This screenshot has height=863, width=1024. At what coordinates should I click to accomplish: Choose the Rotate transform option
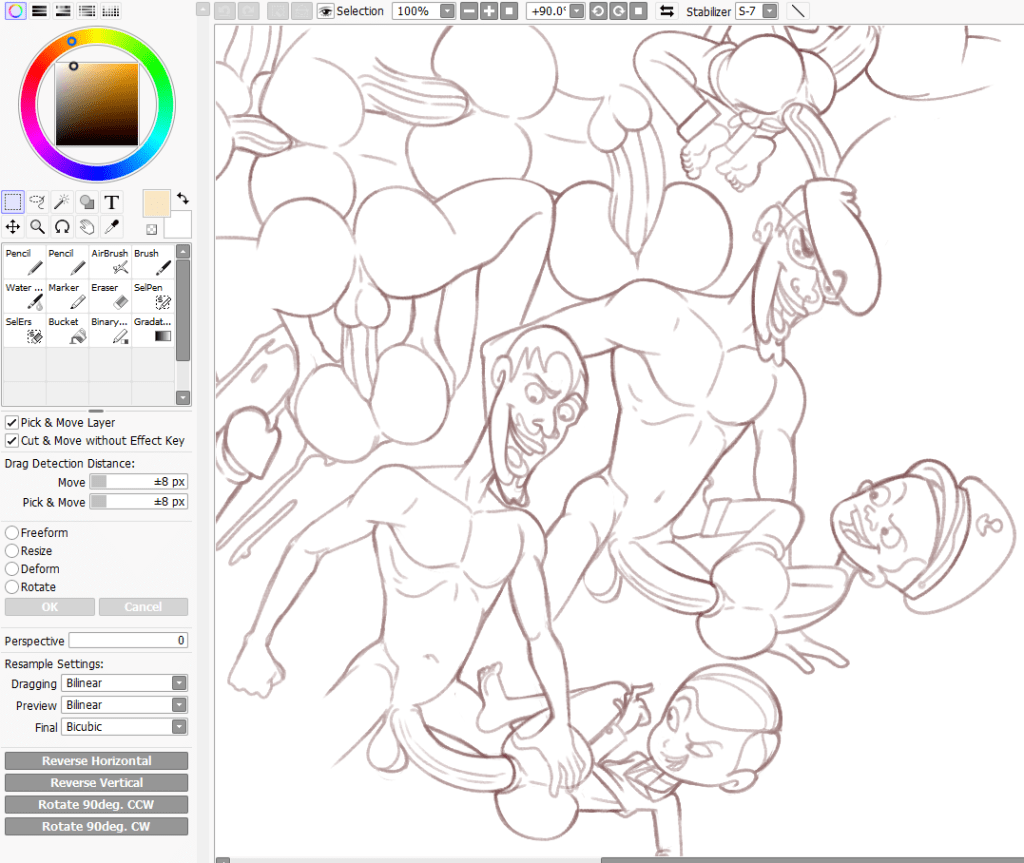(x=12, y=587)
